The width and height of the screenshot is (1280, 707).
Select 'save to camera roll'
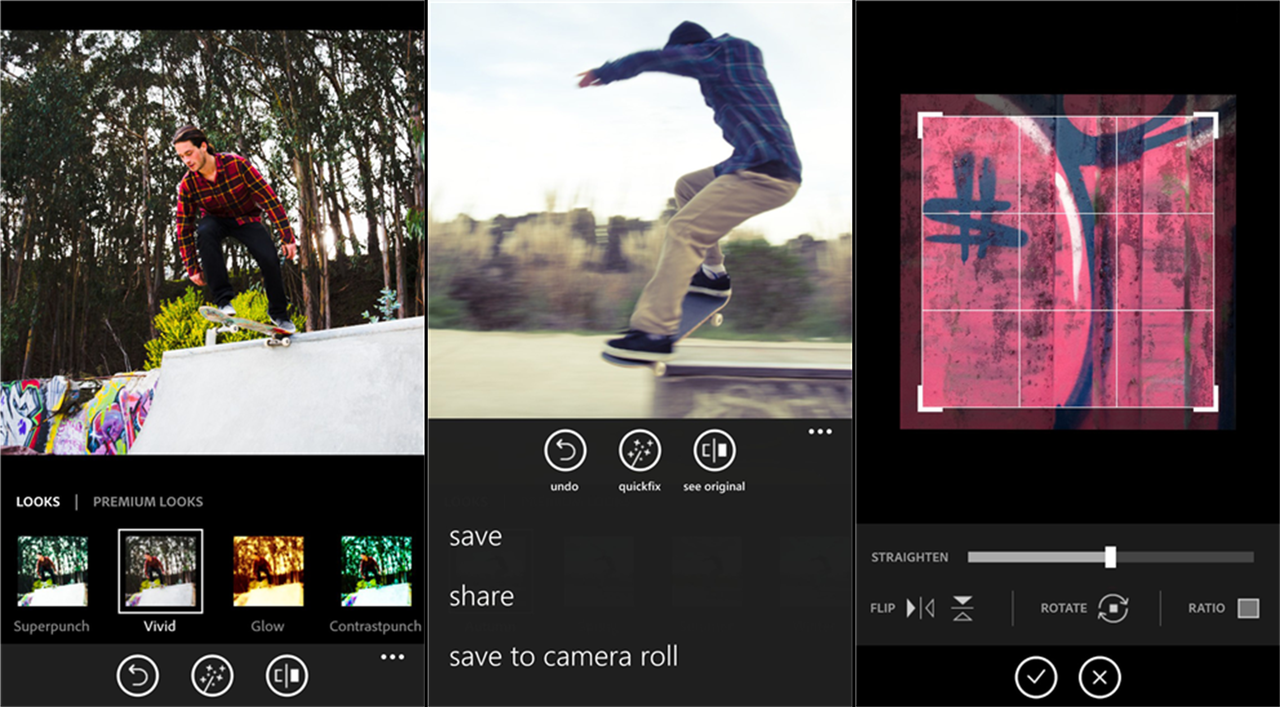click(x=564, y=656)
